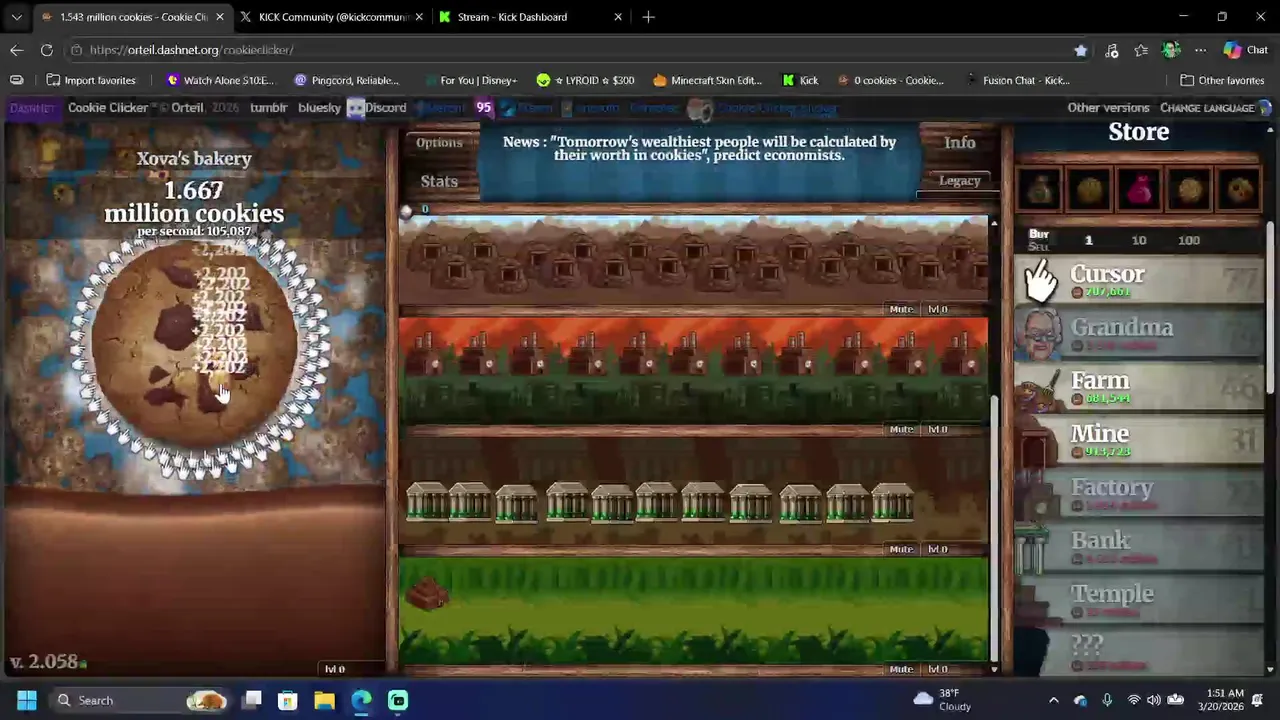Open the Minecraft Skin Edit bookmark
The height and width of the screenshot is (720, 1280).
(x=707, y=80)
